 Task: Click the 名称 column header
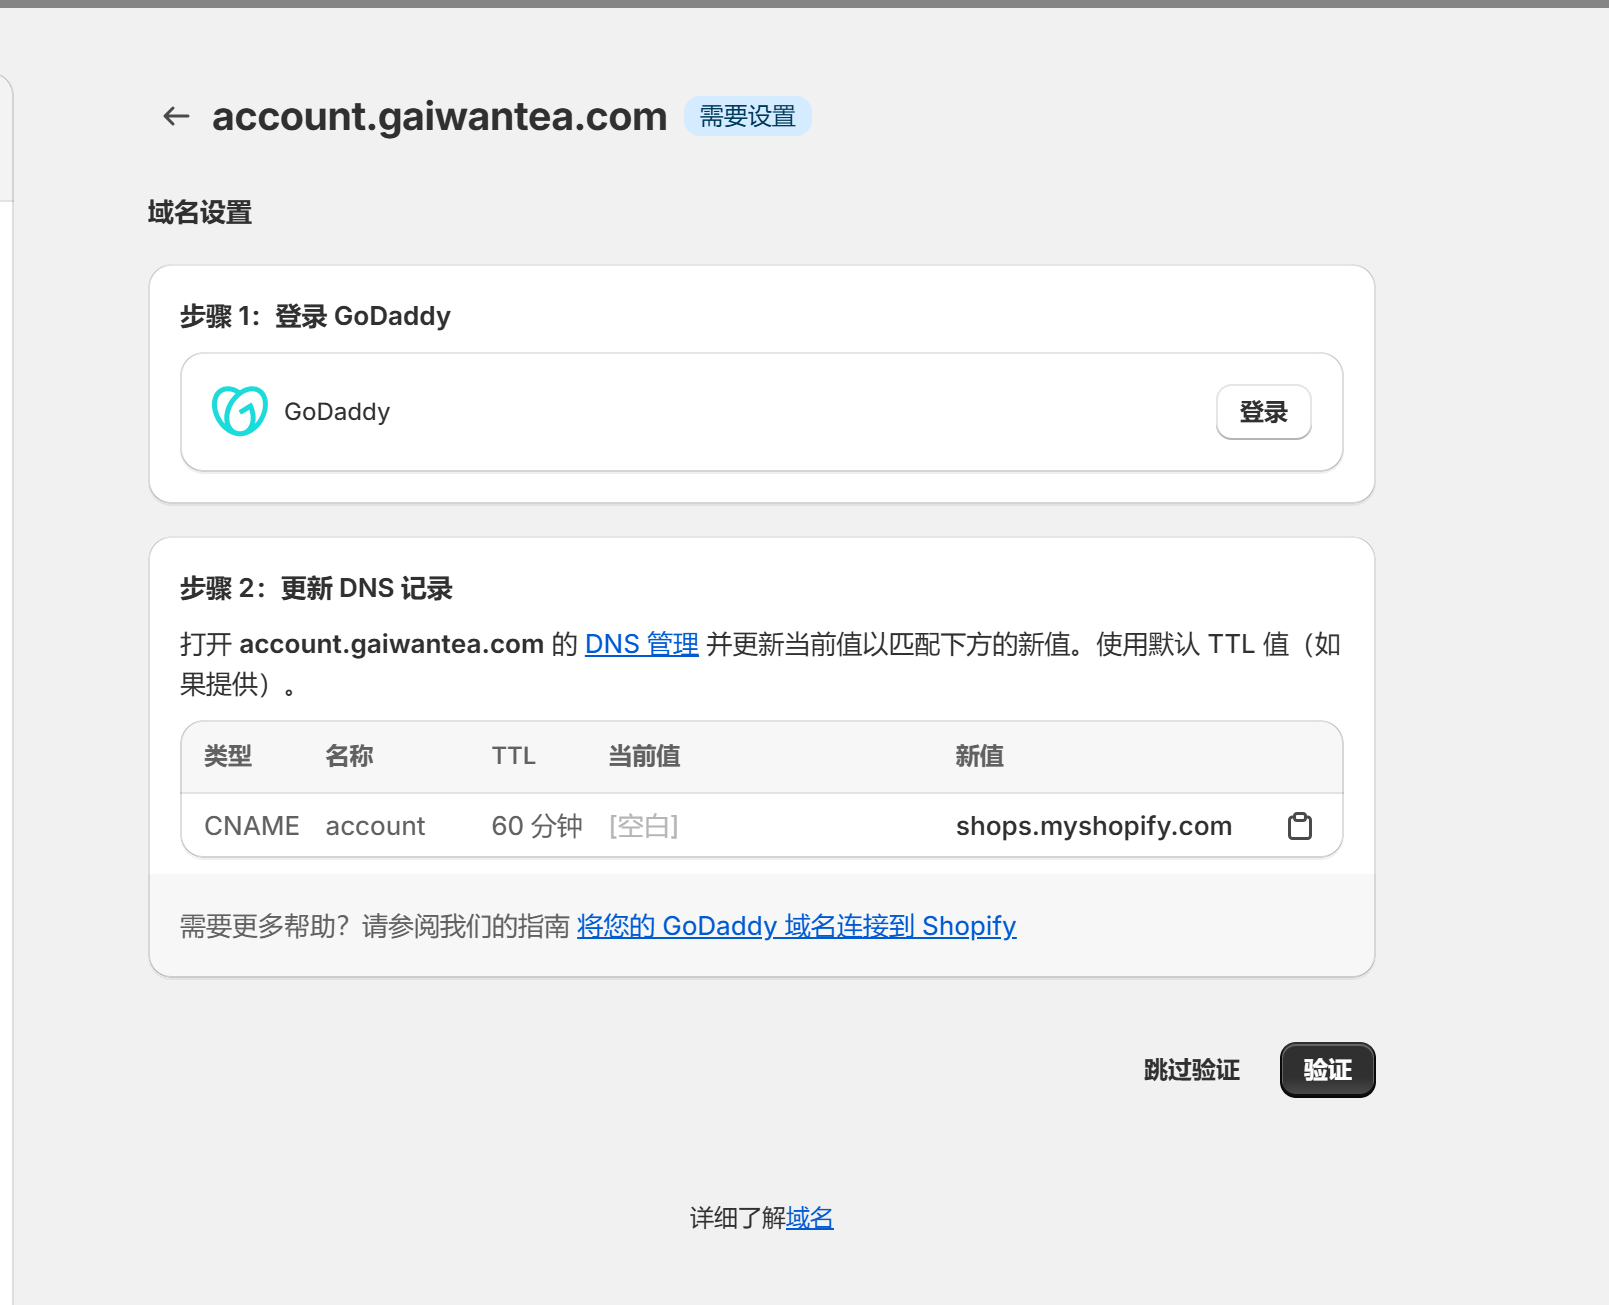pos(349,756)
